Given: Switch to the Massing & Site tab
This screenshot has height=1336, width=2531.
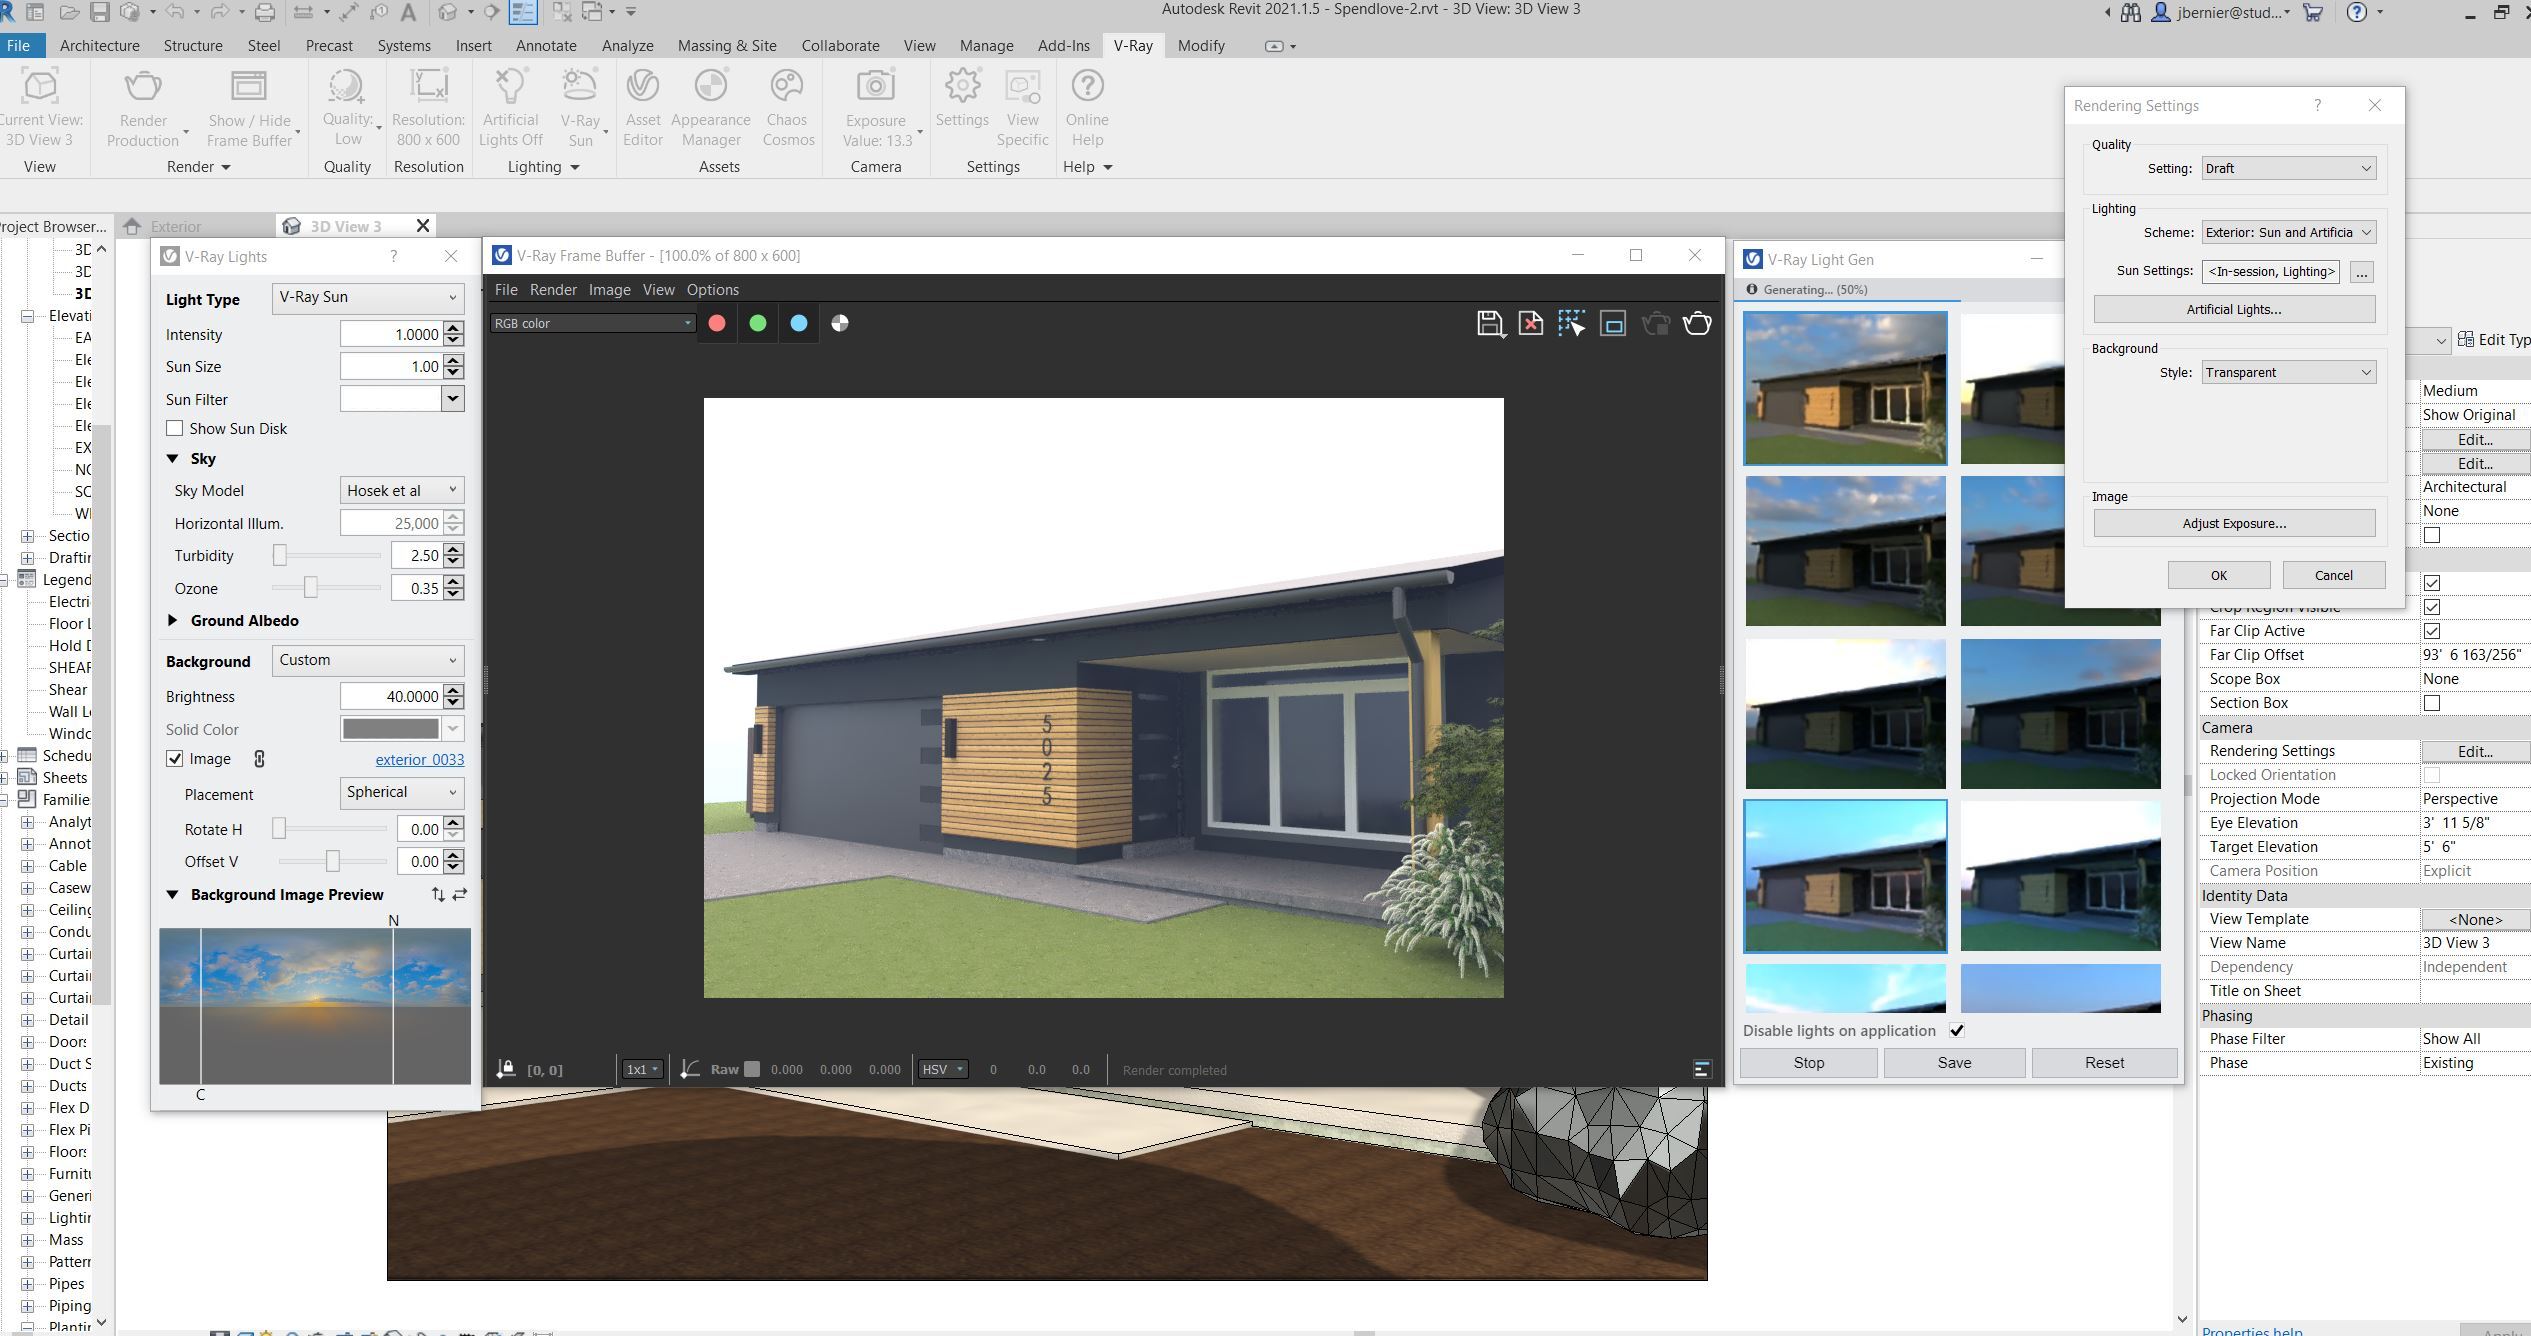Looking at the screenshot, I should [x=727, y=45].
